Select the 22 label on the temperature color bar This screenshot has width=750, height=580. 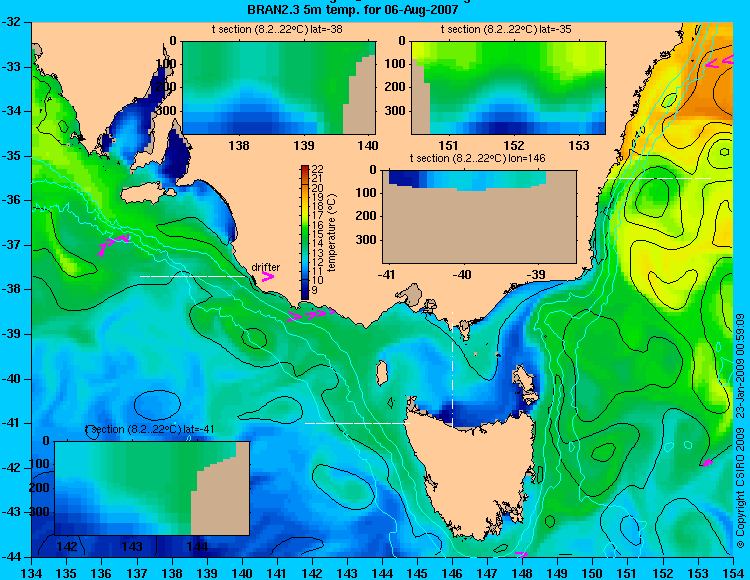tap(318, 169)
